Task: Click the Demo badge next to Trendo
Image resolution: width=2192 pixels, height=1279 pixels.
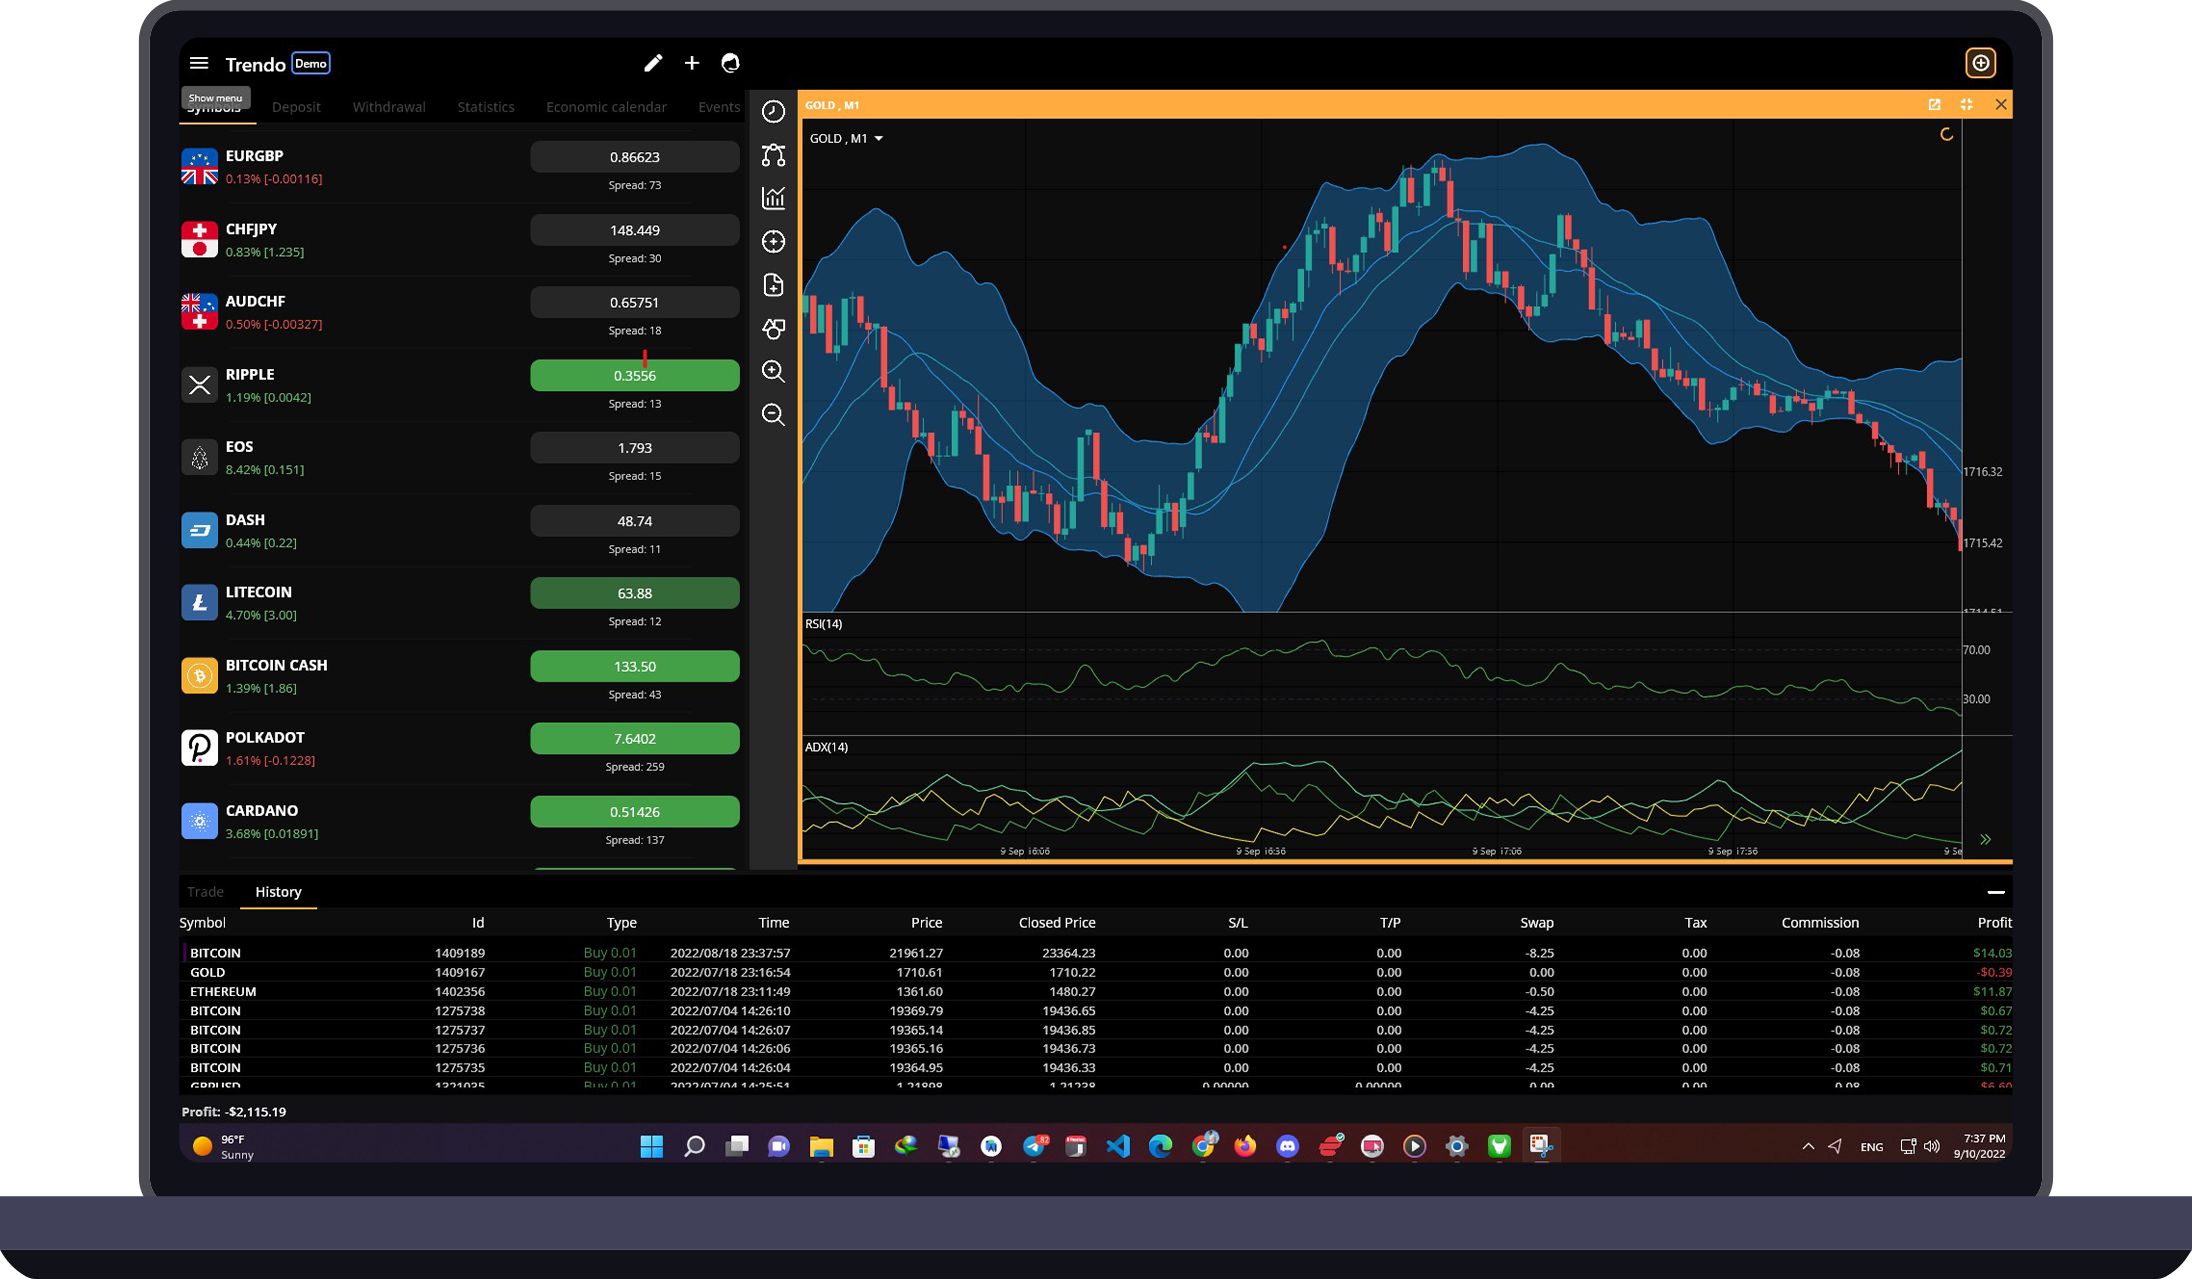Action: pos(310,63)
